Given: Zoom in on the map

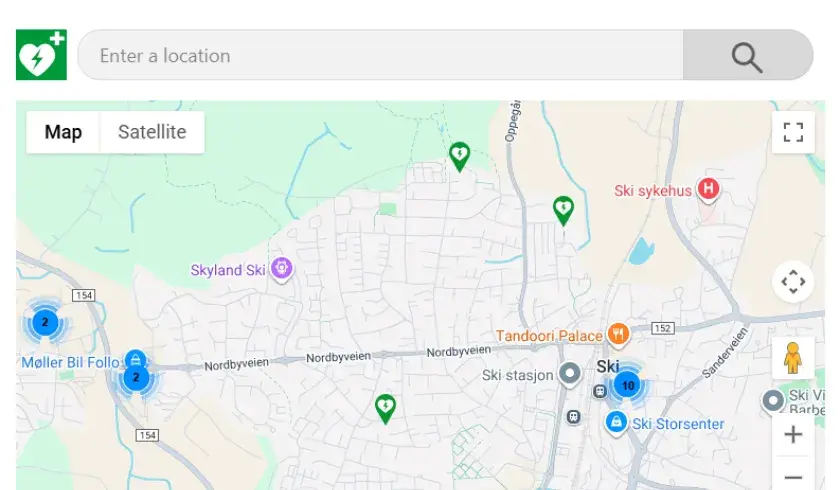Looking at the screenshot, I should coord(793,434).
